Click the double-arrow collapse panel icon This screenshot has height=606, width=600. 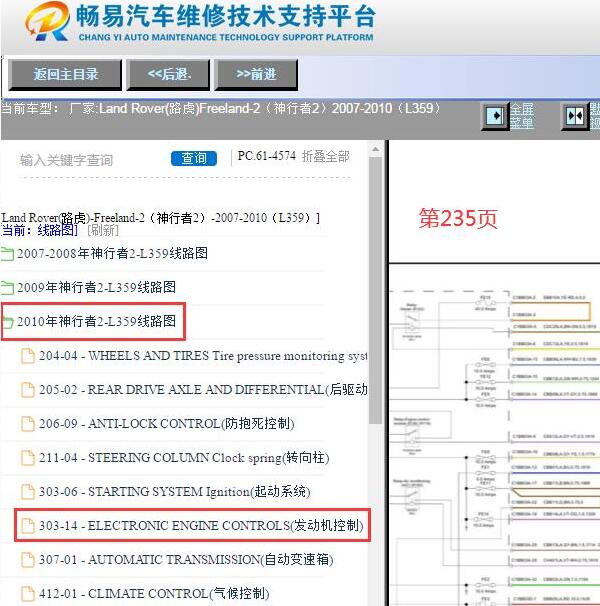click(575, 116)
